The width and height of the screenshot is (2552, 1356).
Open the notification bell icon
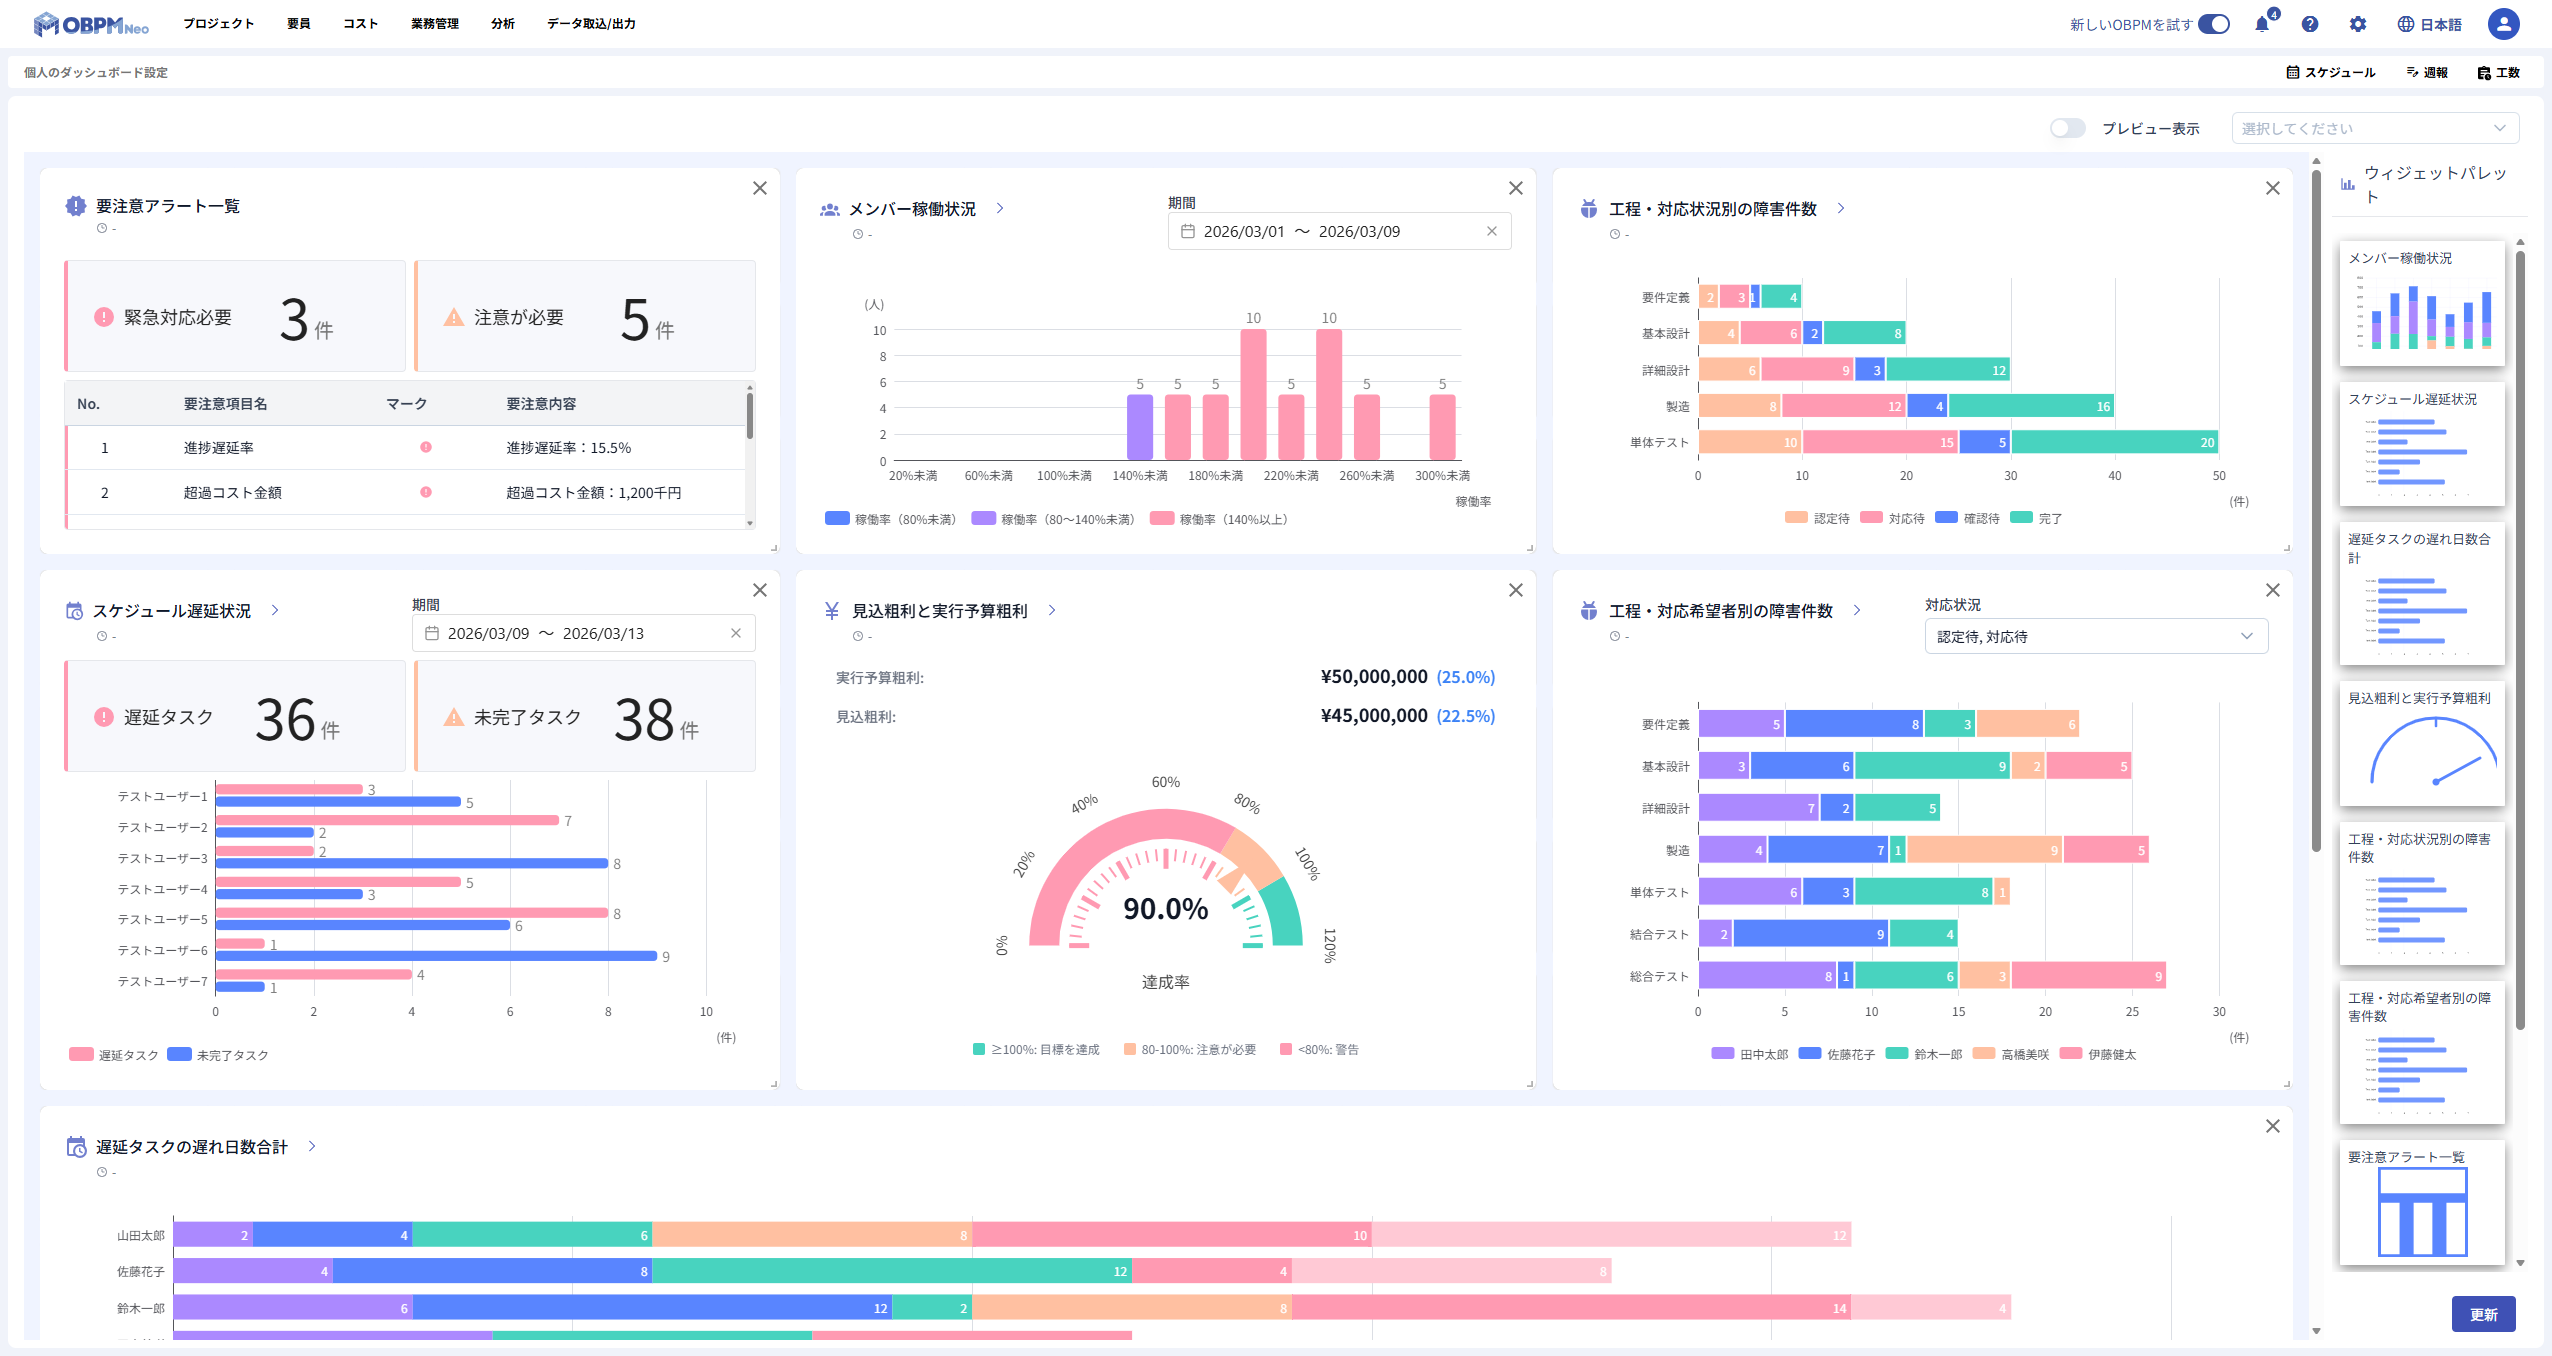coord(2262,24)
